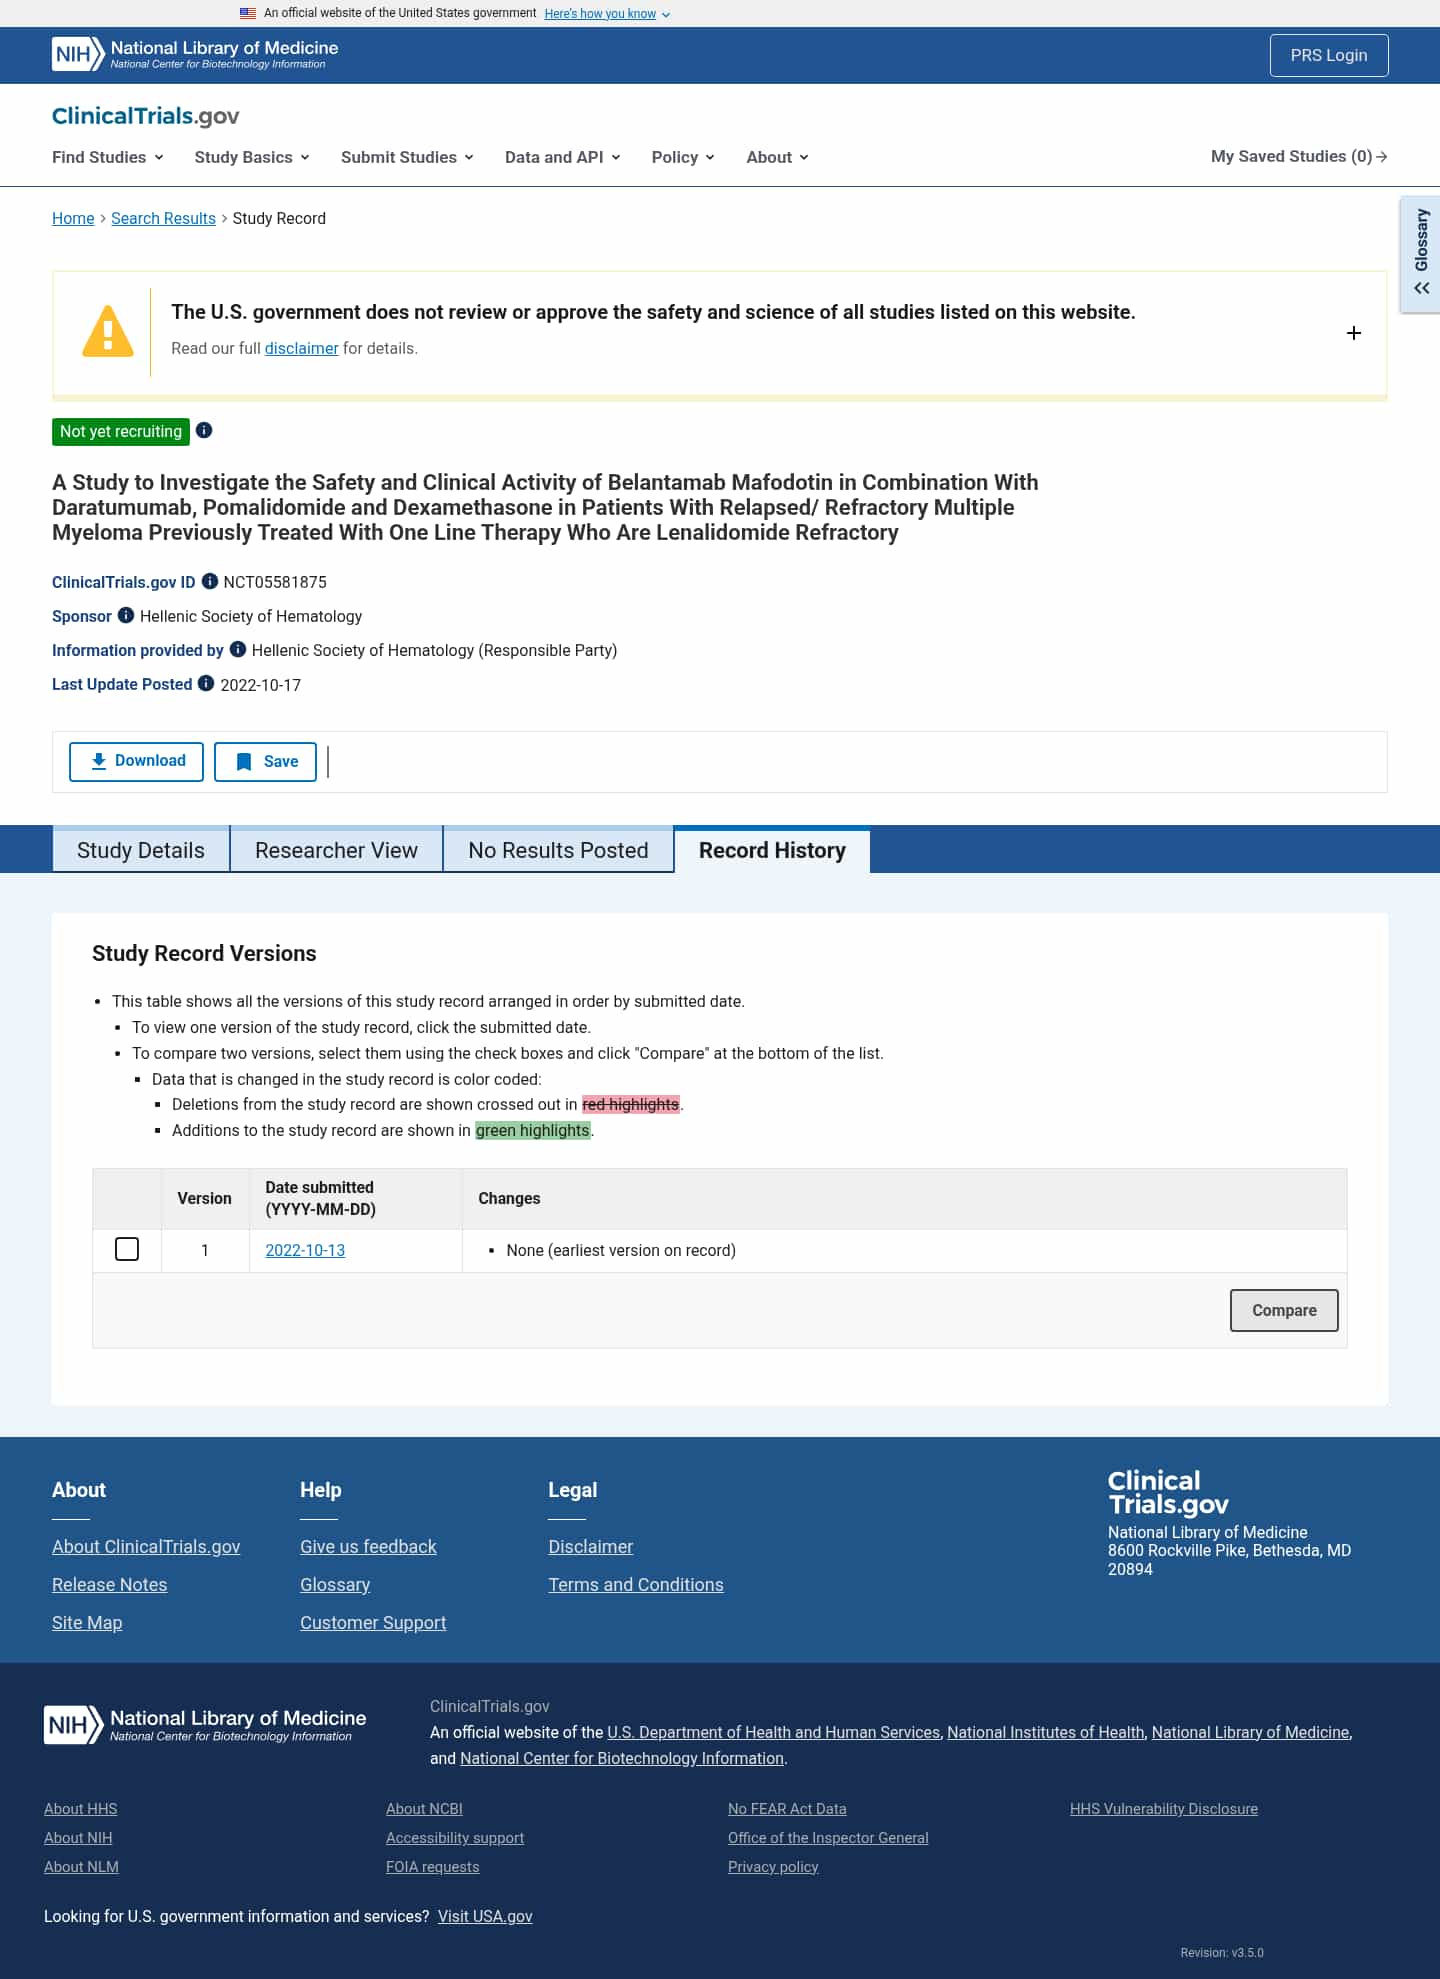Save this study
Viewport: 1440px width, 1979px height.
tap(265, 761)
